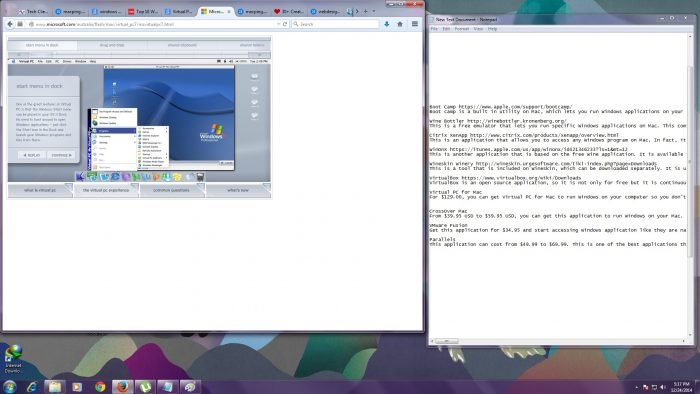Switch to the Top 10 W... tab
This screenshot has width=700, height=394.
143,12
